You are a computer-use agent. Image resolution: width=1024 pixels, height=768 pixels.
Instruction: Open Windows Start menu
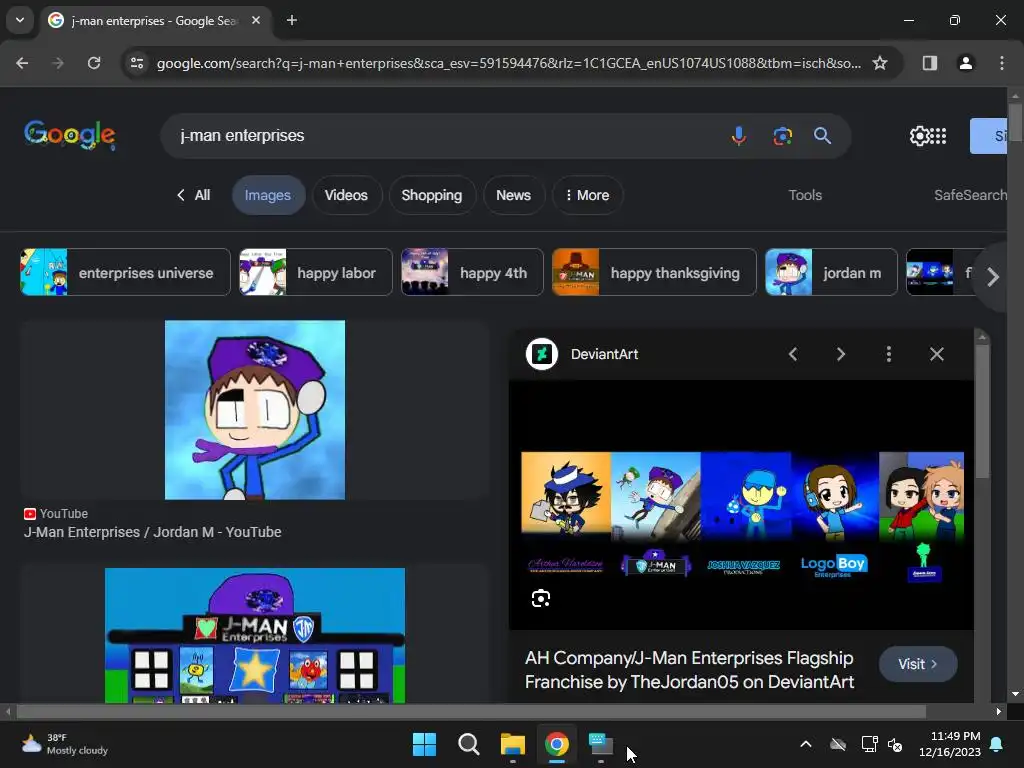424,744
